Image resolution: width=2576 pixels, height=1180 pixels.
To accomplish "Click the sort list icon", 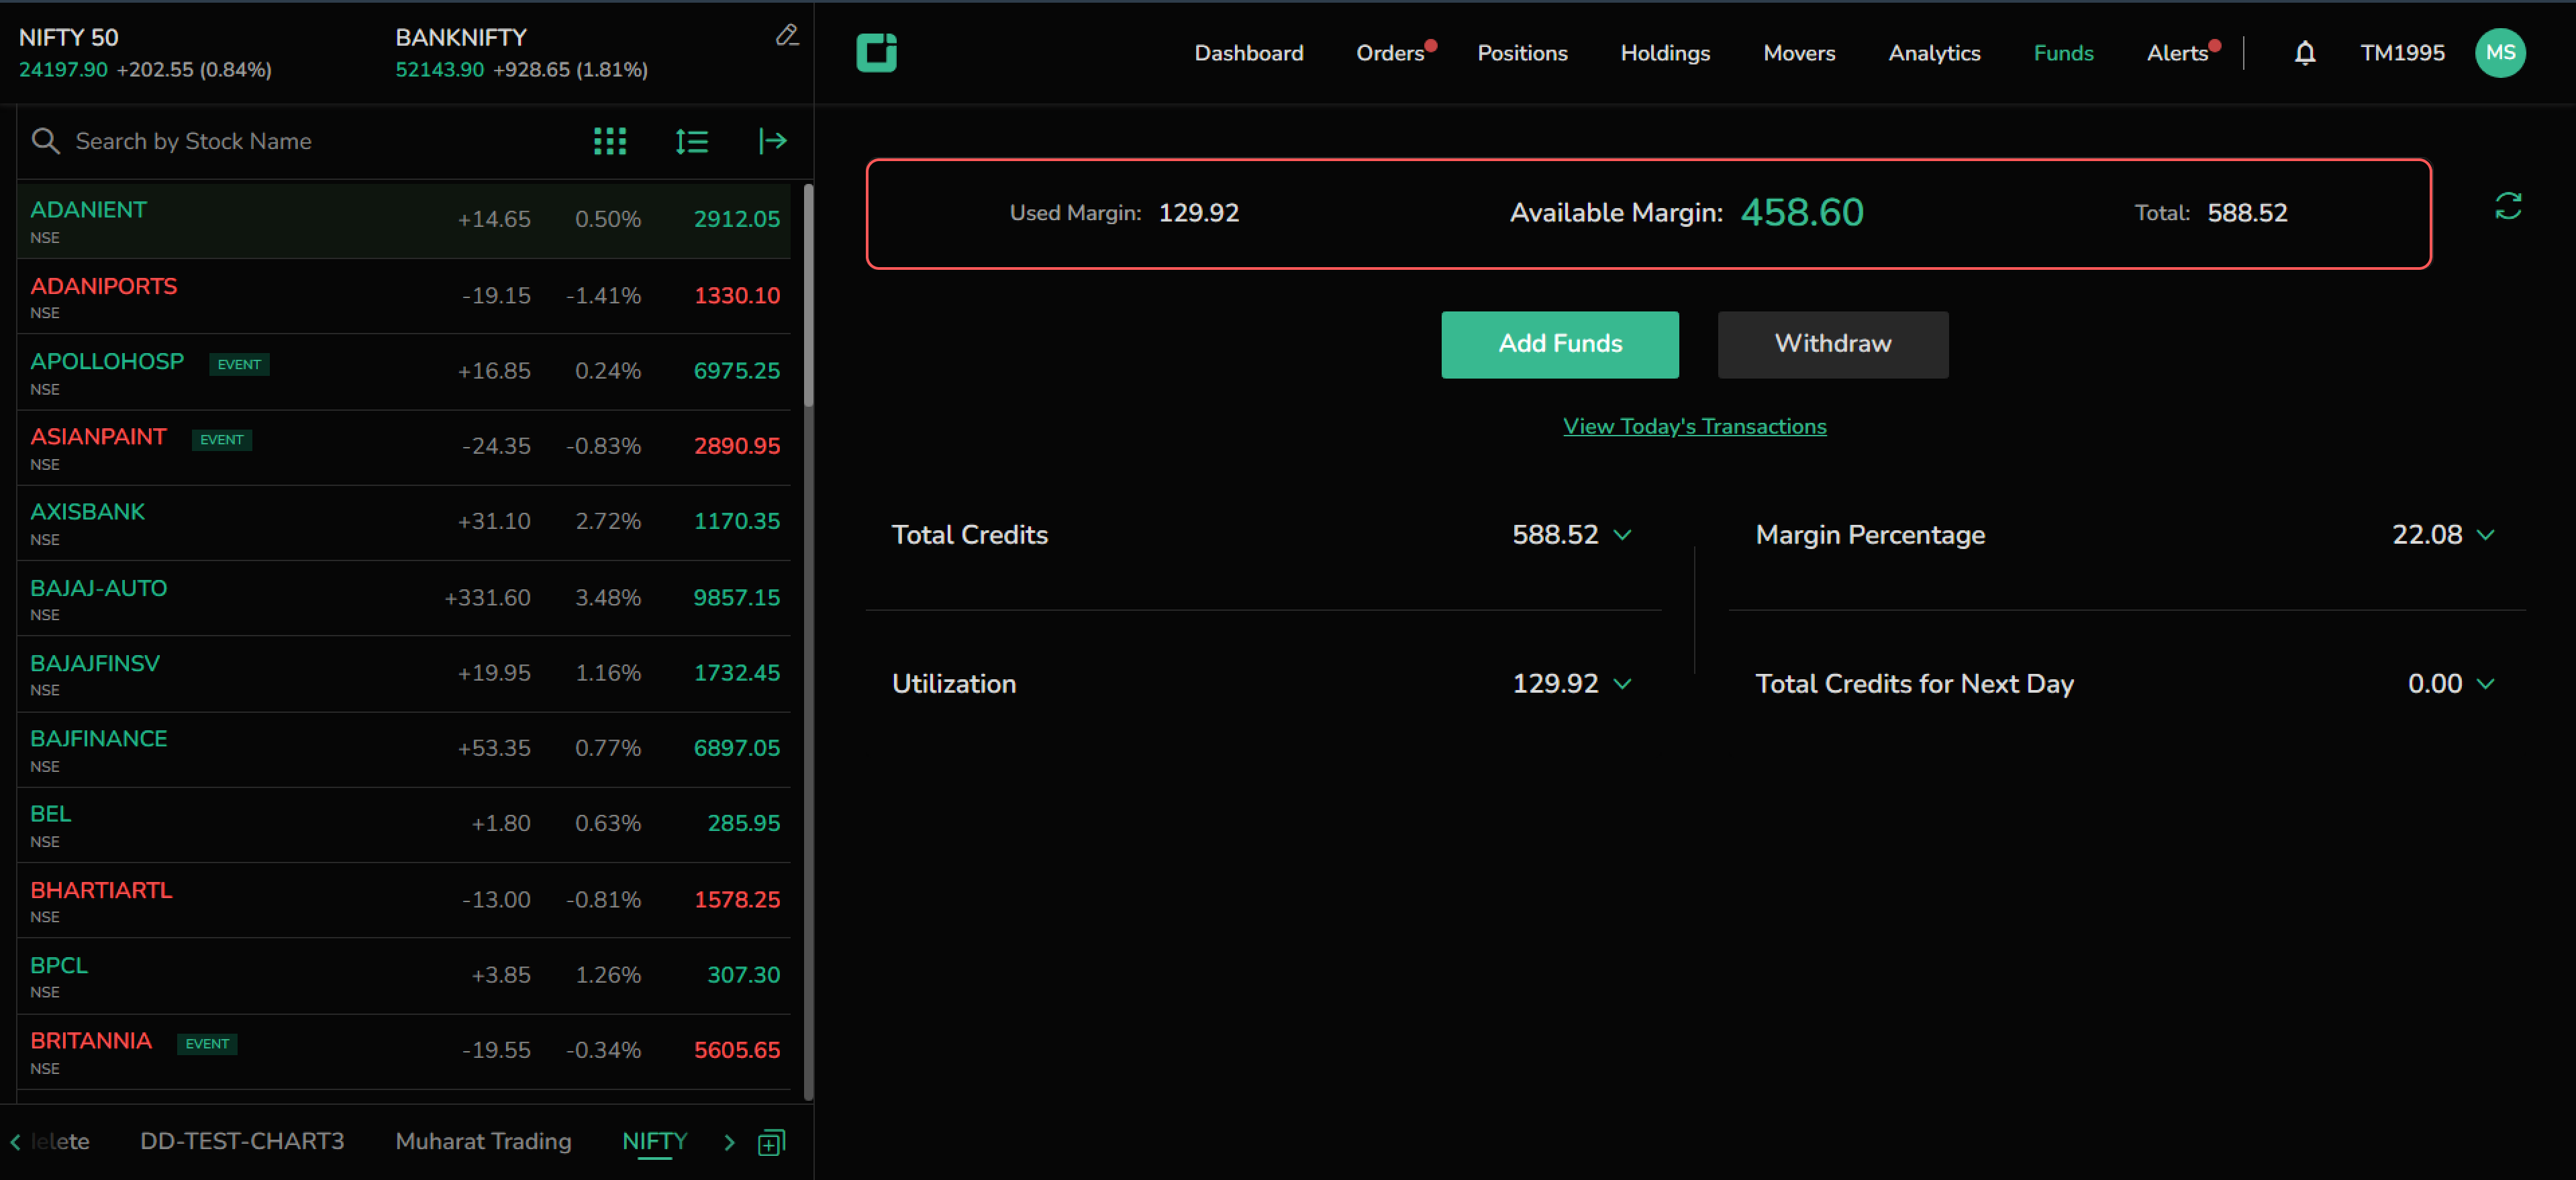I will [691, 141].
